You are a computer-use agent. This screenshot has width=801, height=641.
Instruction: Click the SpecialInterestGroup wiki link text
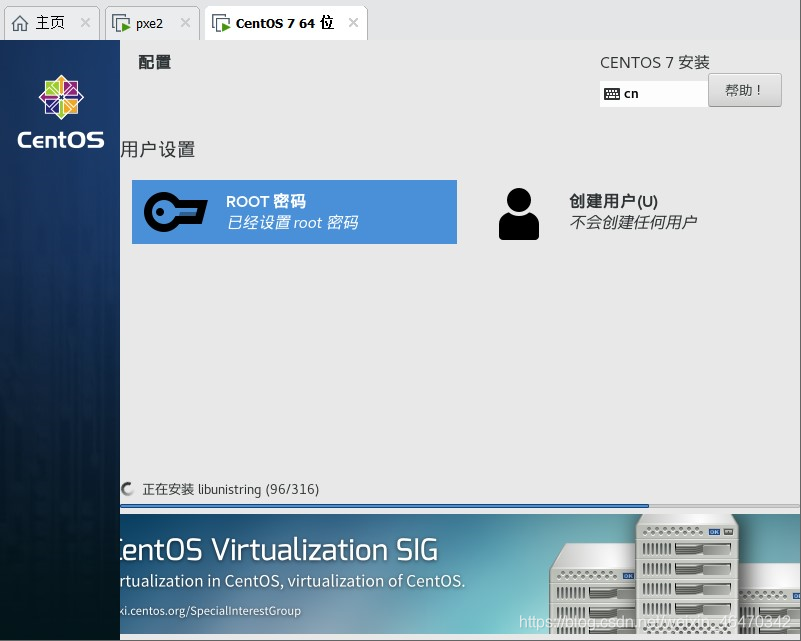pos(210,611)
